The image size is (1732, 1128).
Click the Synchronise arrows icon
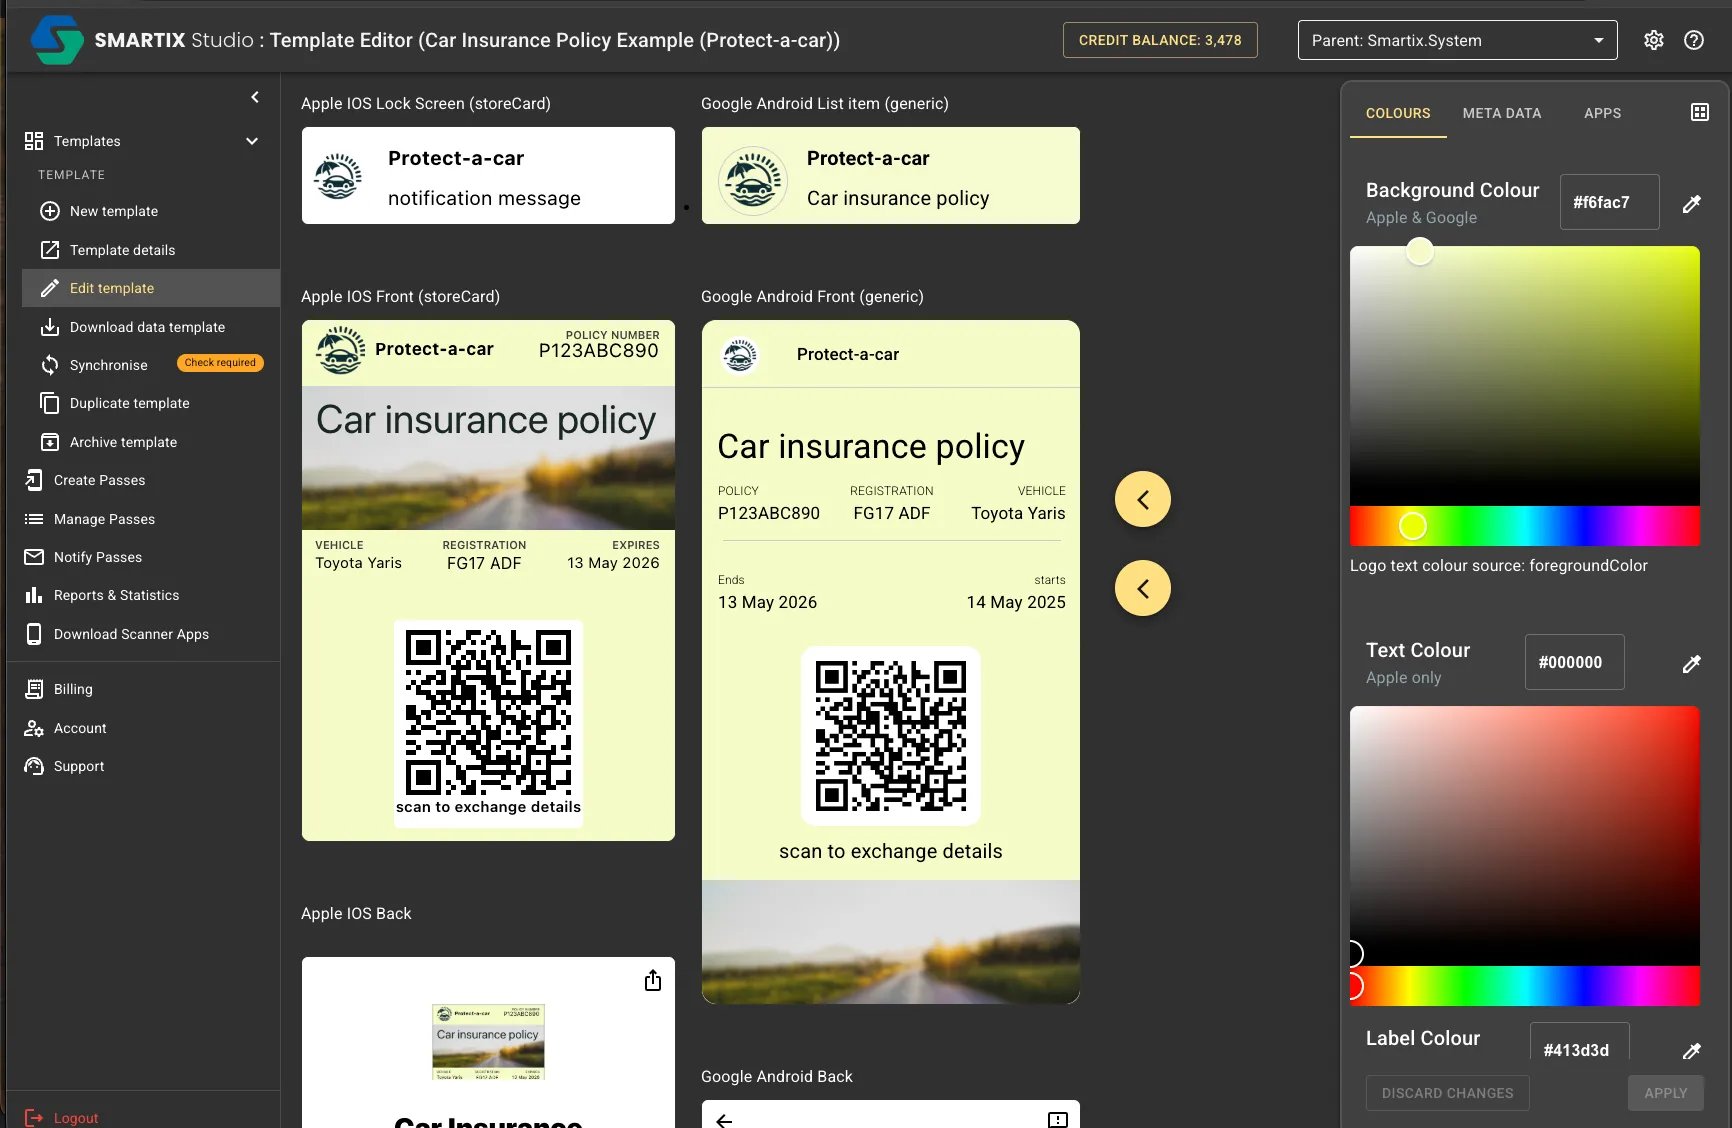[x=50, y=365]
